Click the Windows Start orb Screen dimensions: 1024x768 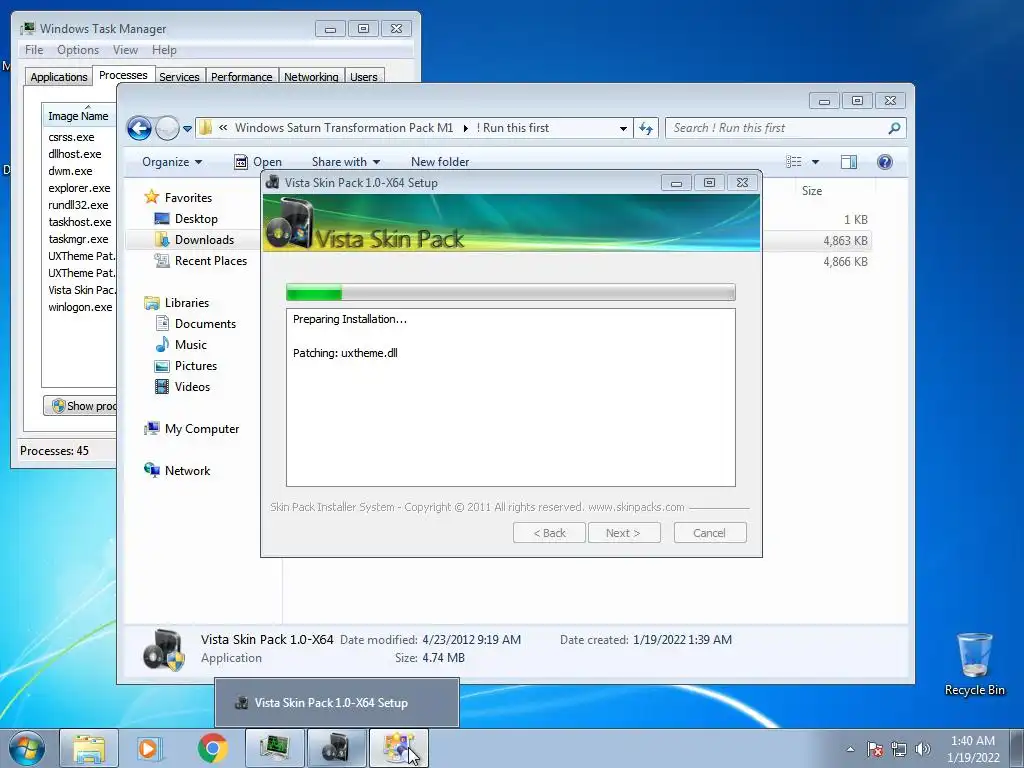(x=27, y=748)
